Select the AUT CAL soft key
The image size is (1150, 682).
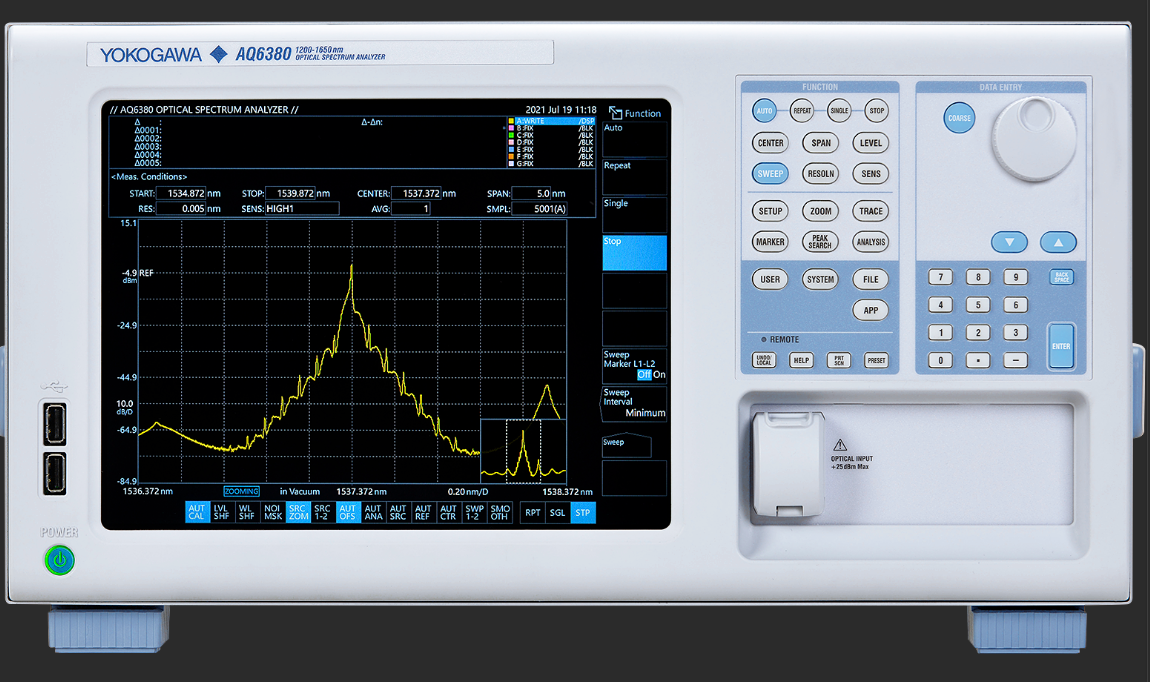(x=197, y=512)
